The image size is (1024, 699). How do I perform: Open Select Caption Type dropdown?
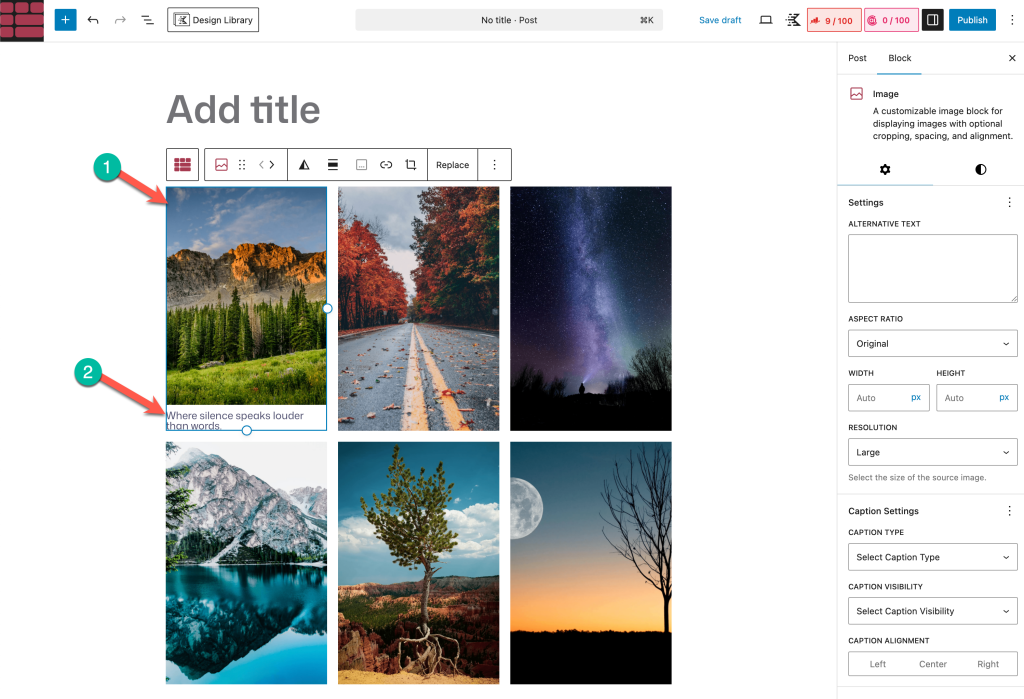(x=932, y=557)
